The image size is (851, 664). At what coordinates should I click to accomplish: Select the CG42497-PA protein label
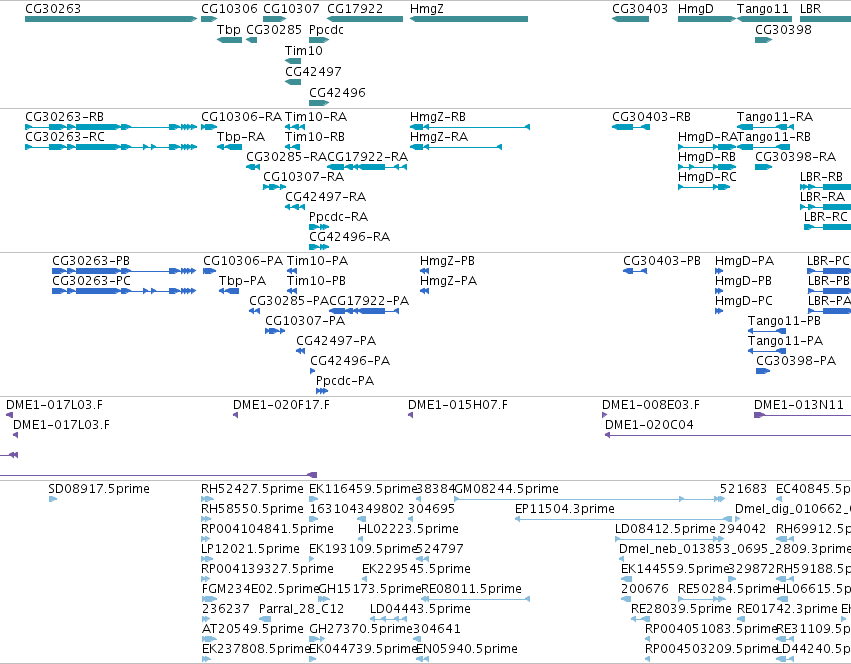336,341
